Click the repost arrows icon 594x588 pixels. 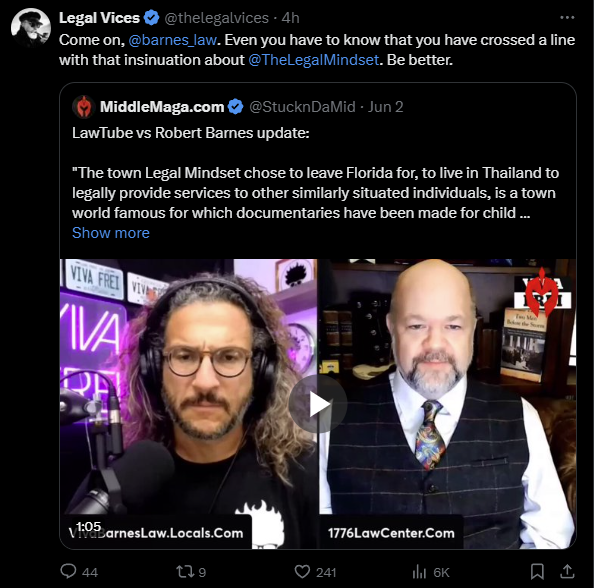[x=184, y=572]
